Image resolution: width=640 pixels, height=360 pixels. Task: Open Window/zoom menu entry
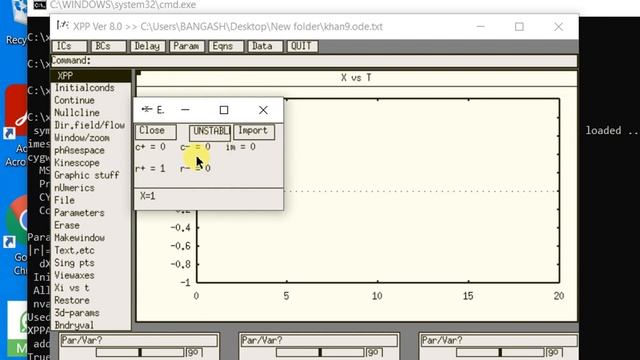coord(82,138)
